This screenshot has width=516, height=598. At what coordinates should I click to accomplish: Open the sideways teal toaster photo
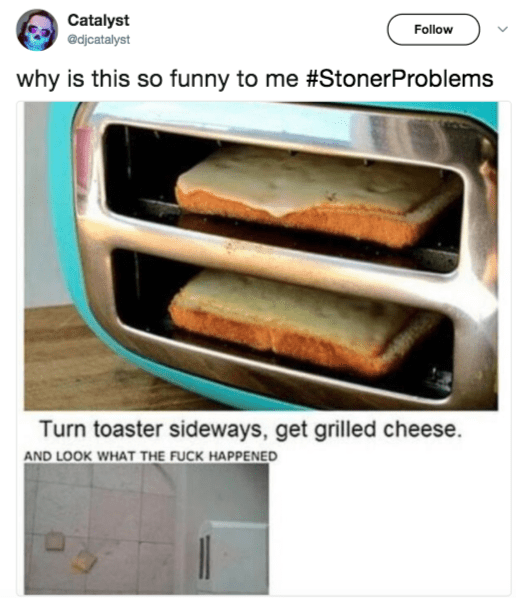coord(261,256)
